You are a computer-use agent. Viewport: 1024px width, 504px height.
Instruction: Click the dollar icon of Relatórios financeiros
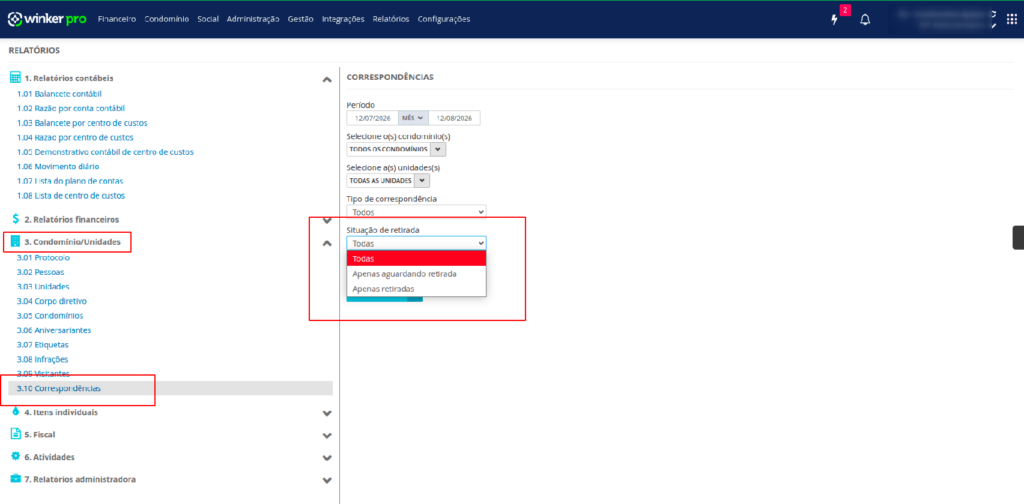pos(16,219)
